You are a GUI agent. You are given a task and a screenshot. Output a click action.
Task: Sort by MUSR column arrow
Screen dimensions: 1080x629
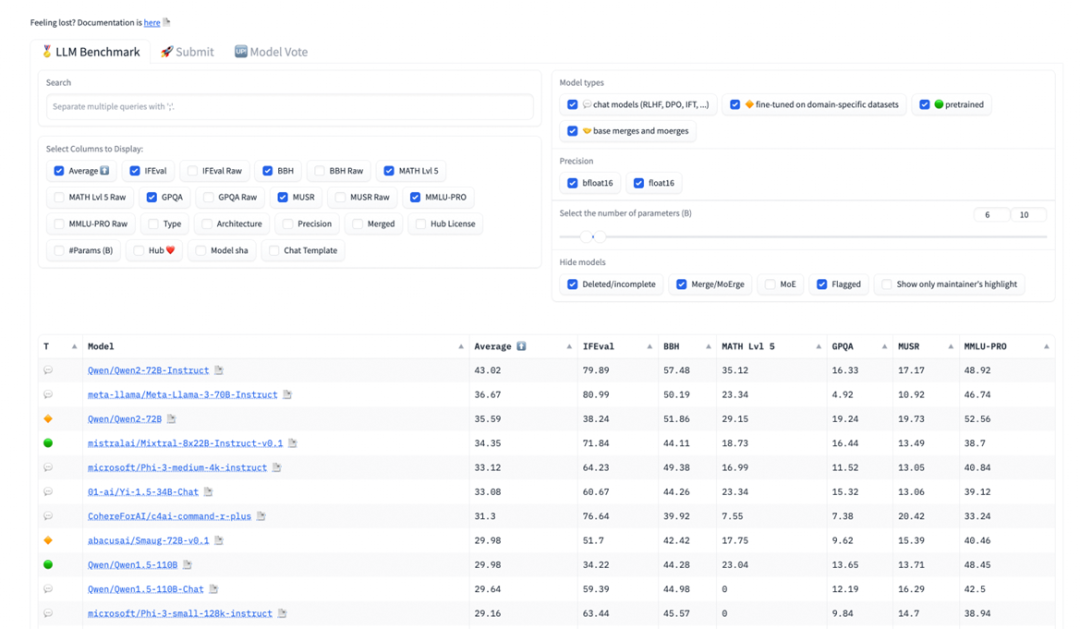[951, 347]
